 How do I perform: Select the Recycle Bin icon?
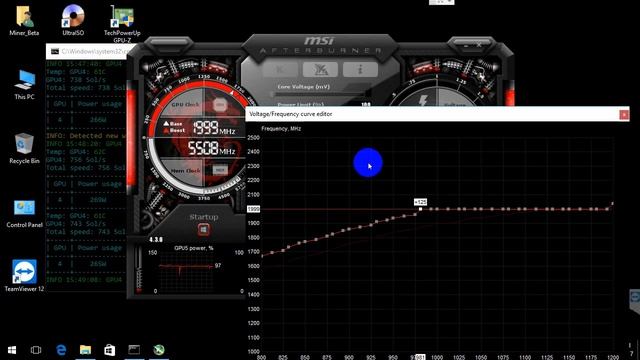(24, 149)
